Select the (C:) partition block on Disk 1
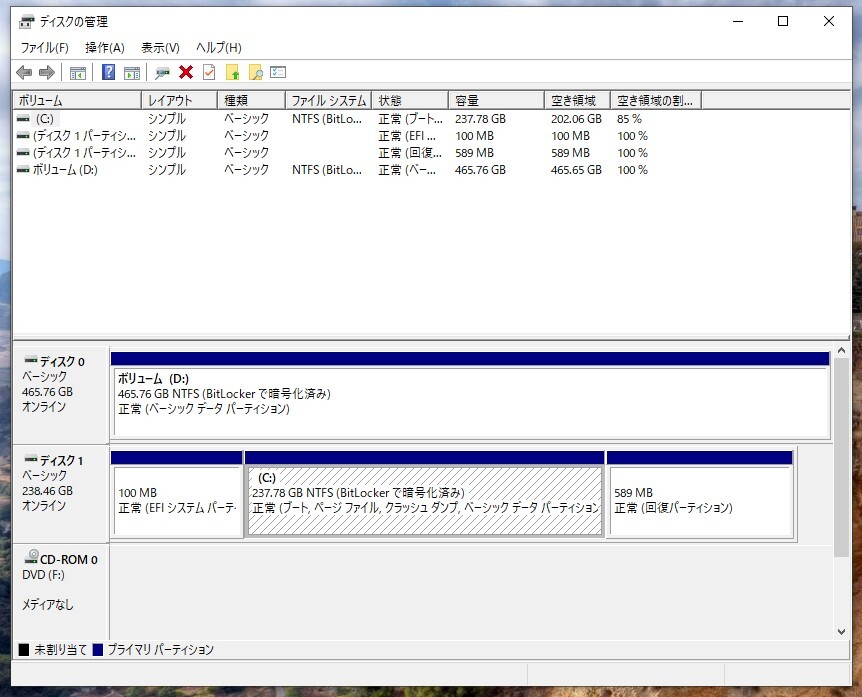This screenshot has height=697, width=862. 425,501
